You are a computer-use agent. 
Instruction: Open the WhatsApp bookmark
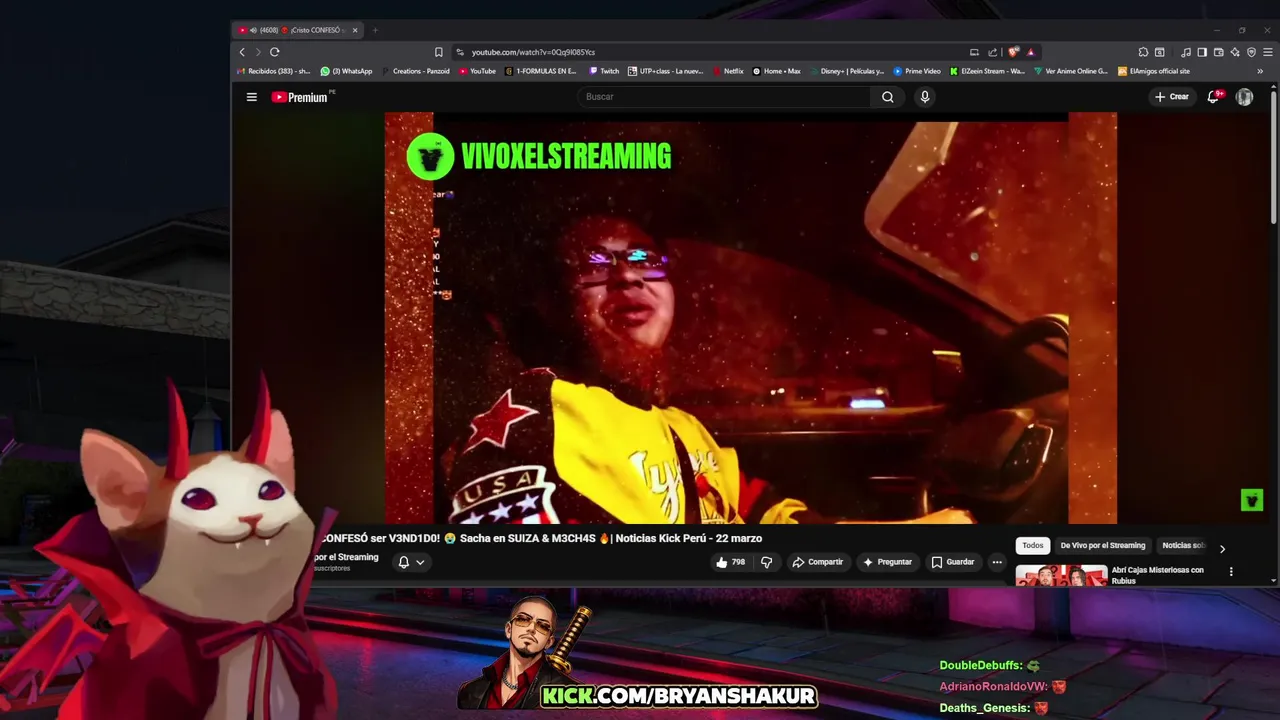point(346,71)
